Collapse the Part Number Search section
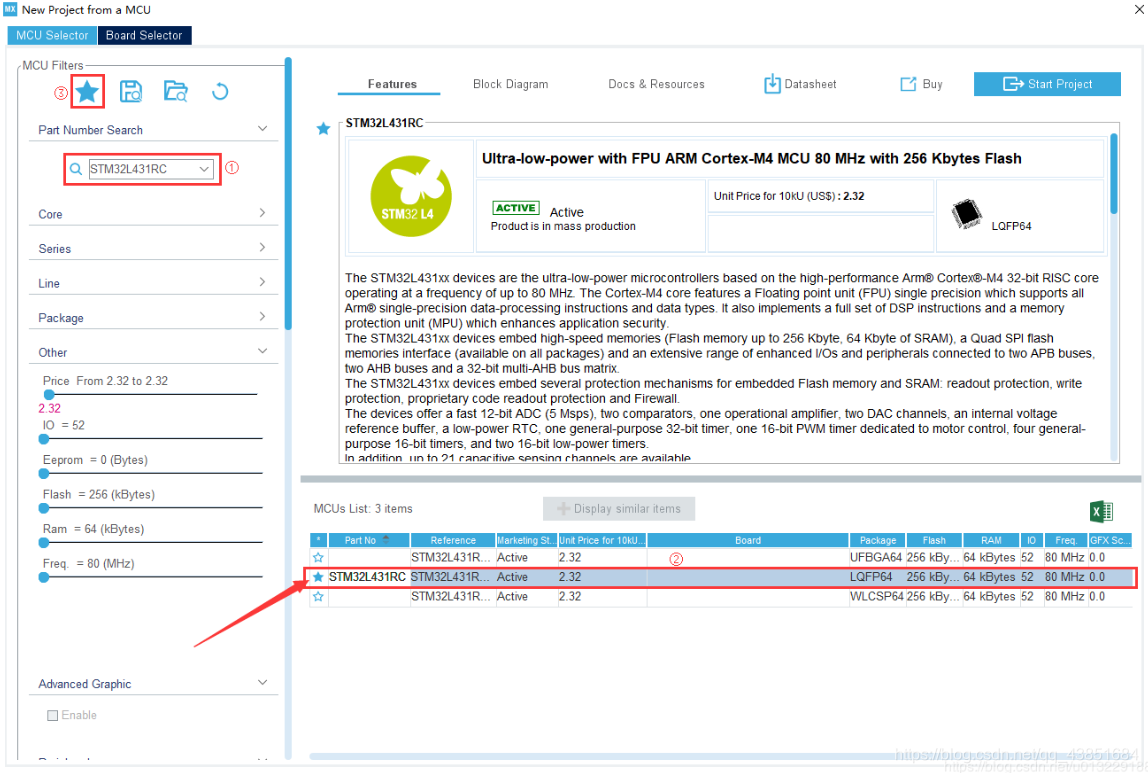 pyautogui.click(x=262, y=129)
